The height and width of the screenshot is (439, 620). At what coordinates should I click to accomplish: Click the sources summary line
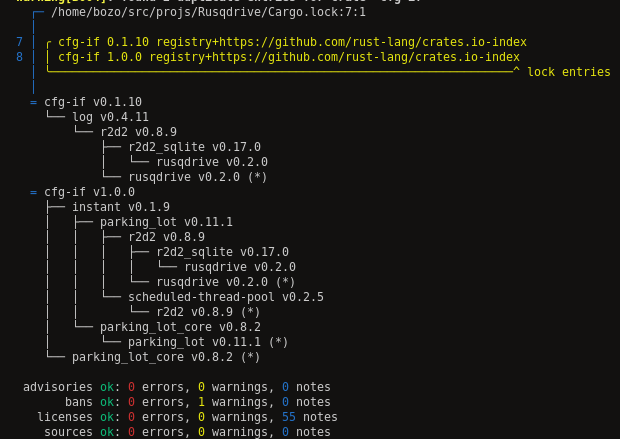[187, 432]
